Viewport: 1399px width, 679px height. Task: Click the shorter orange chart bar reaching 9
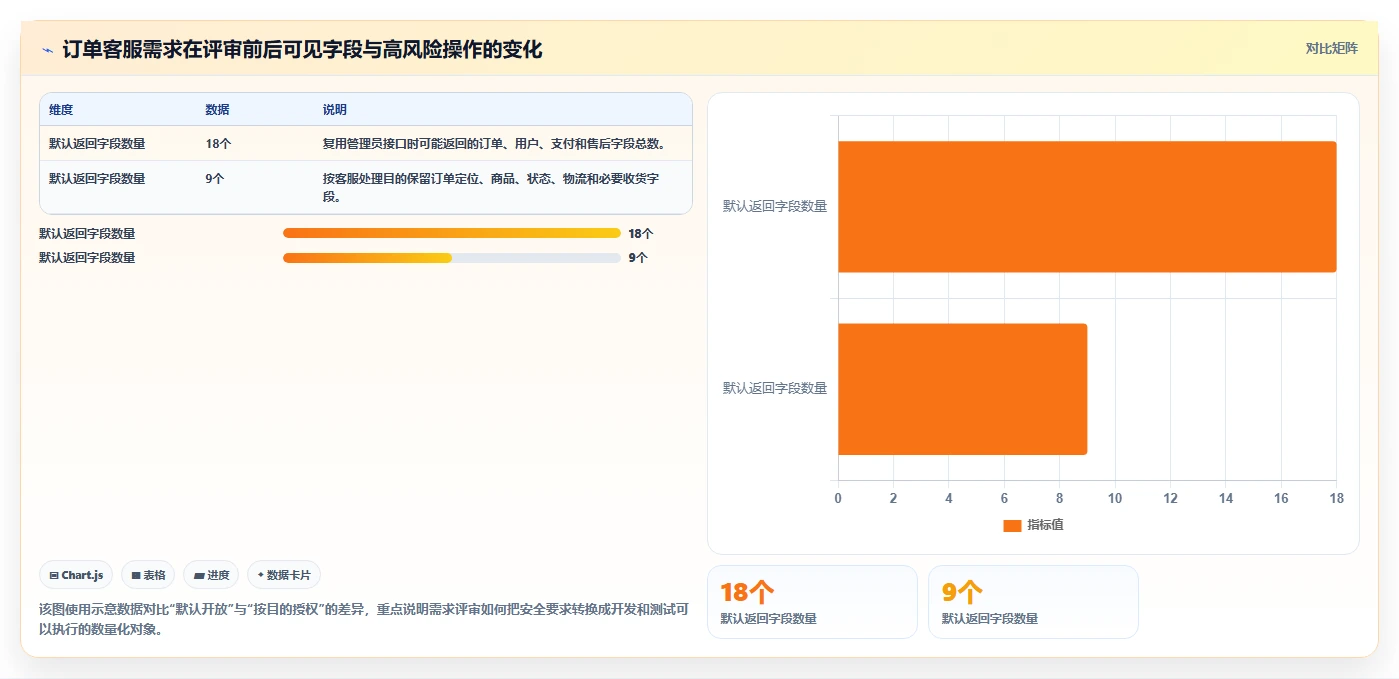(x=962, y=389)
